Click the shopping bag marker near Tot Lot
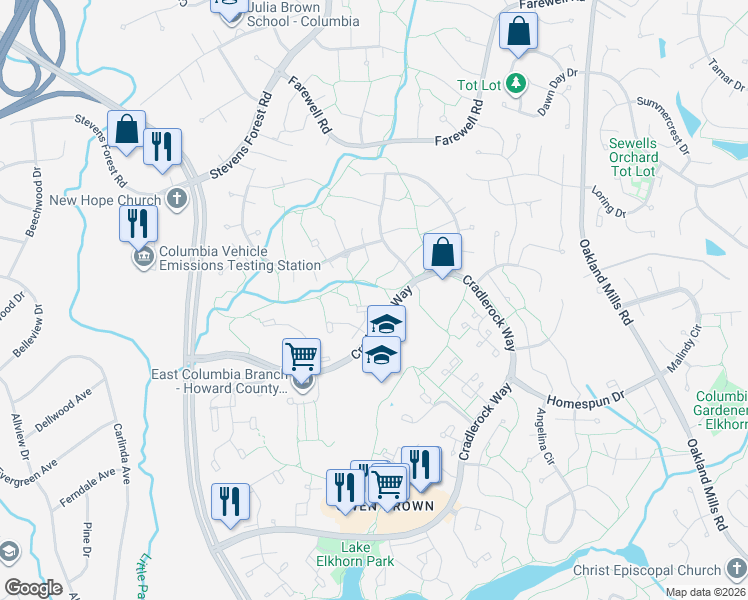The height and width of the screenshot is (600, 748). coord(518,32)
